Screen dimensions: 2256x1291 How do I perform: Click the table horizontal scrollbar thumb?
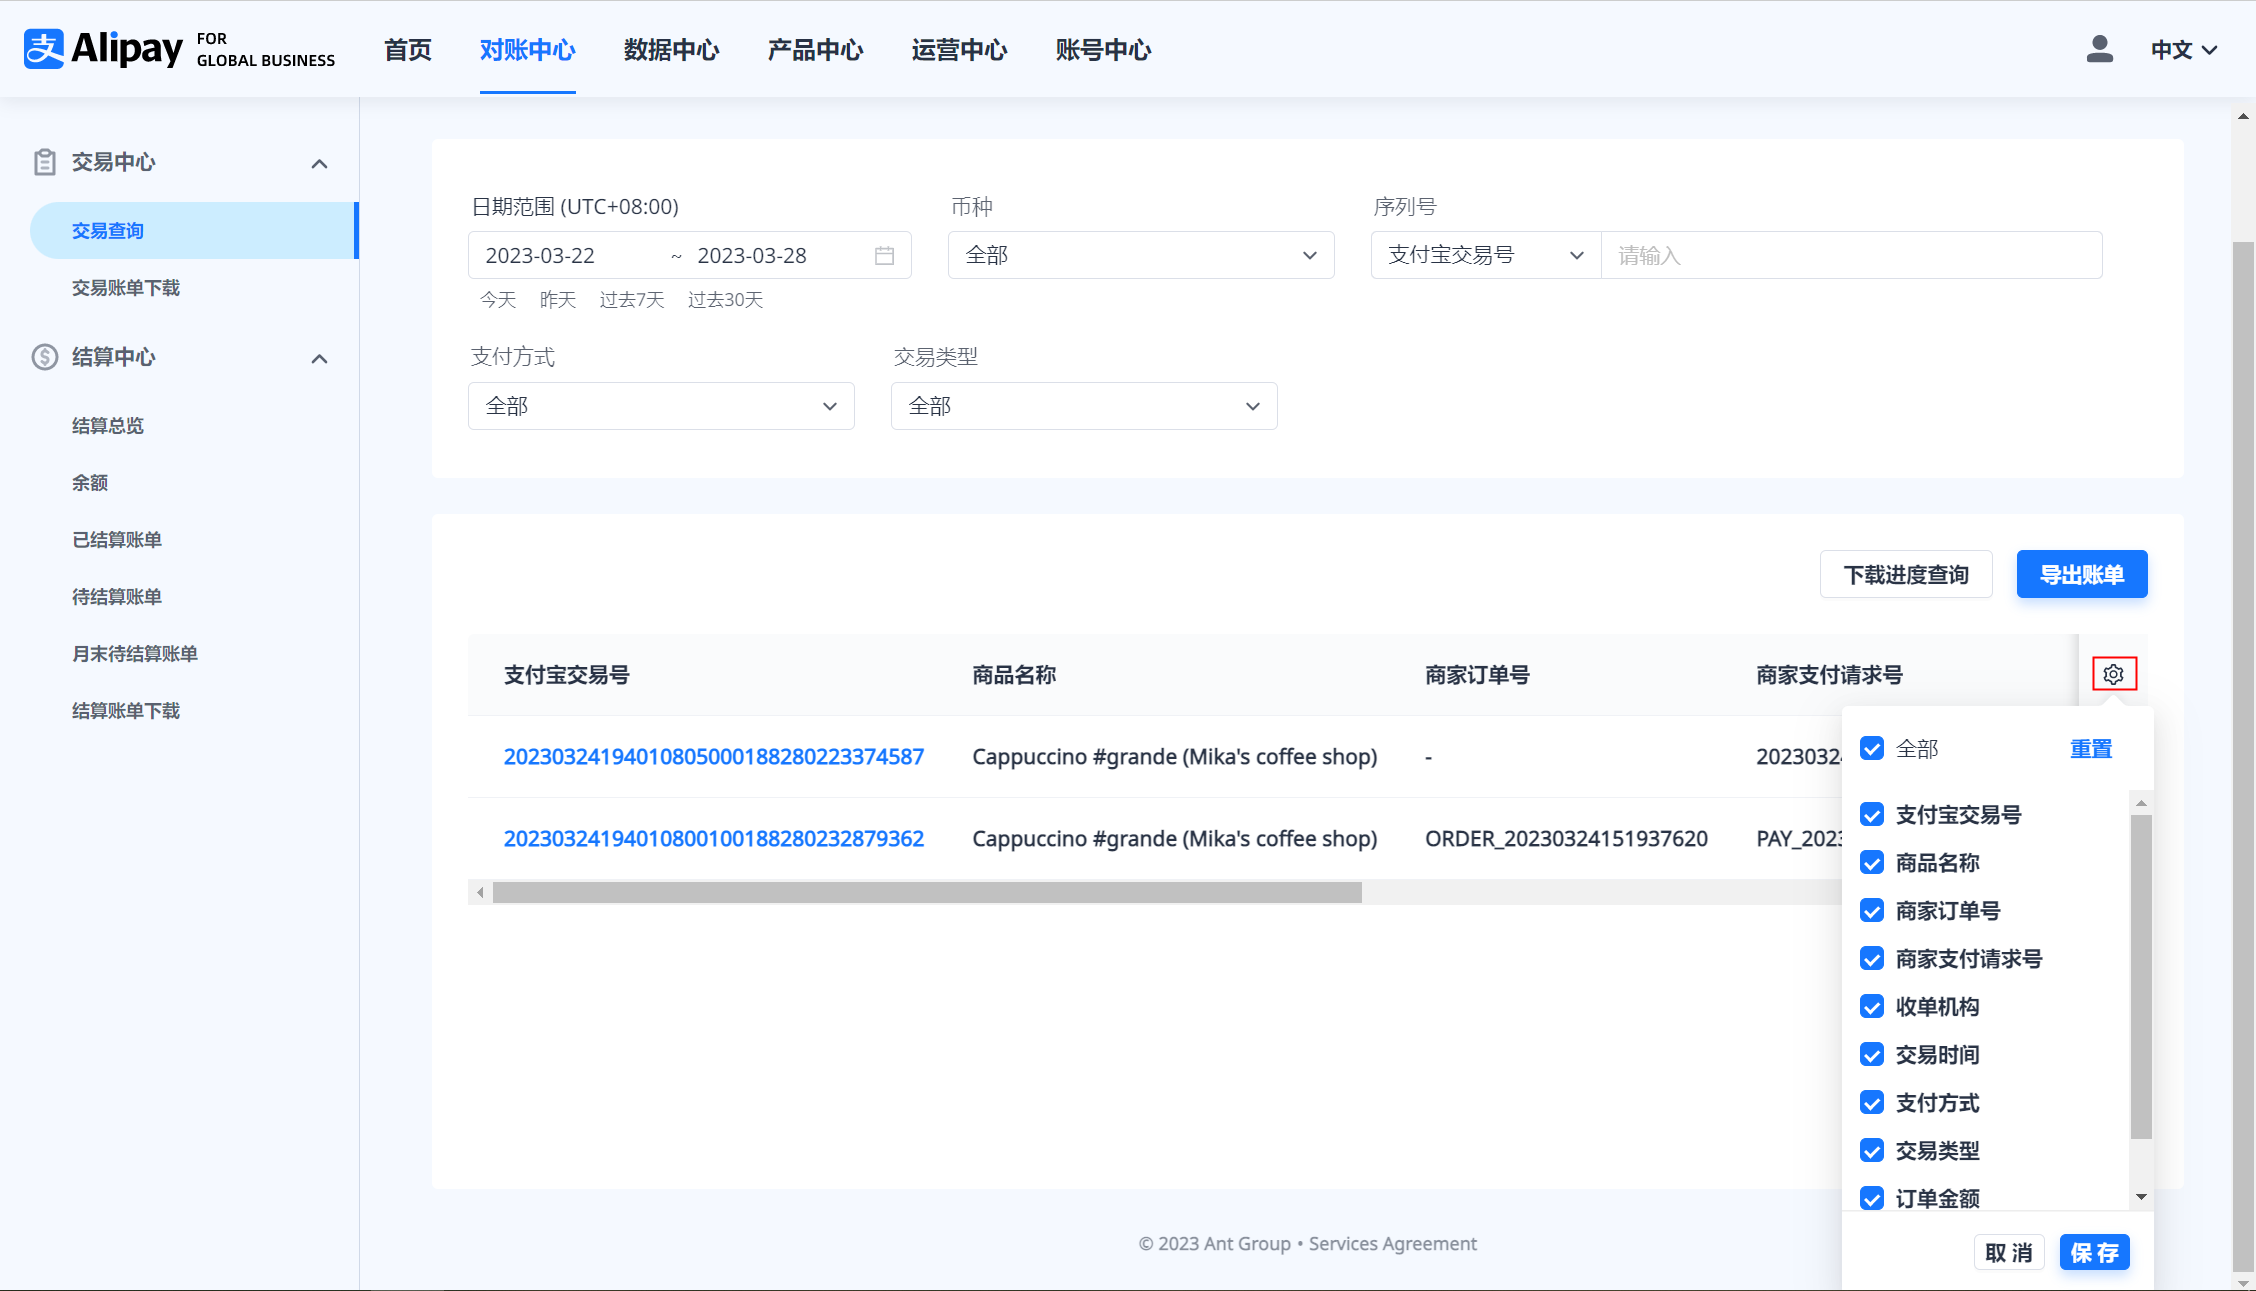pos(927,892)
